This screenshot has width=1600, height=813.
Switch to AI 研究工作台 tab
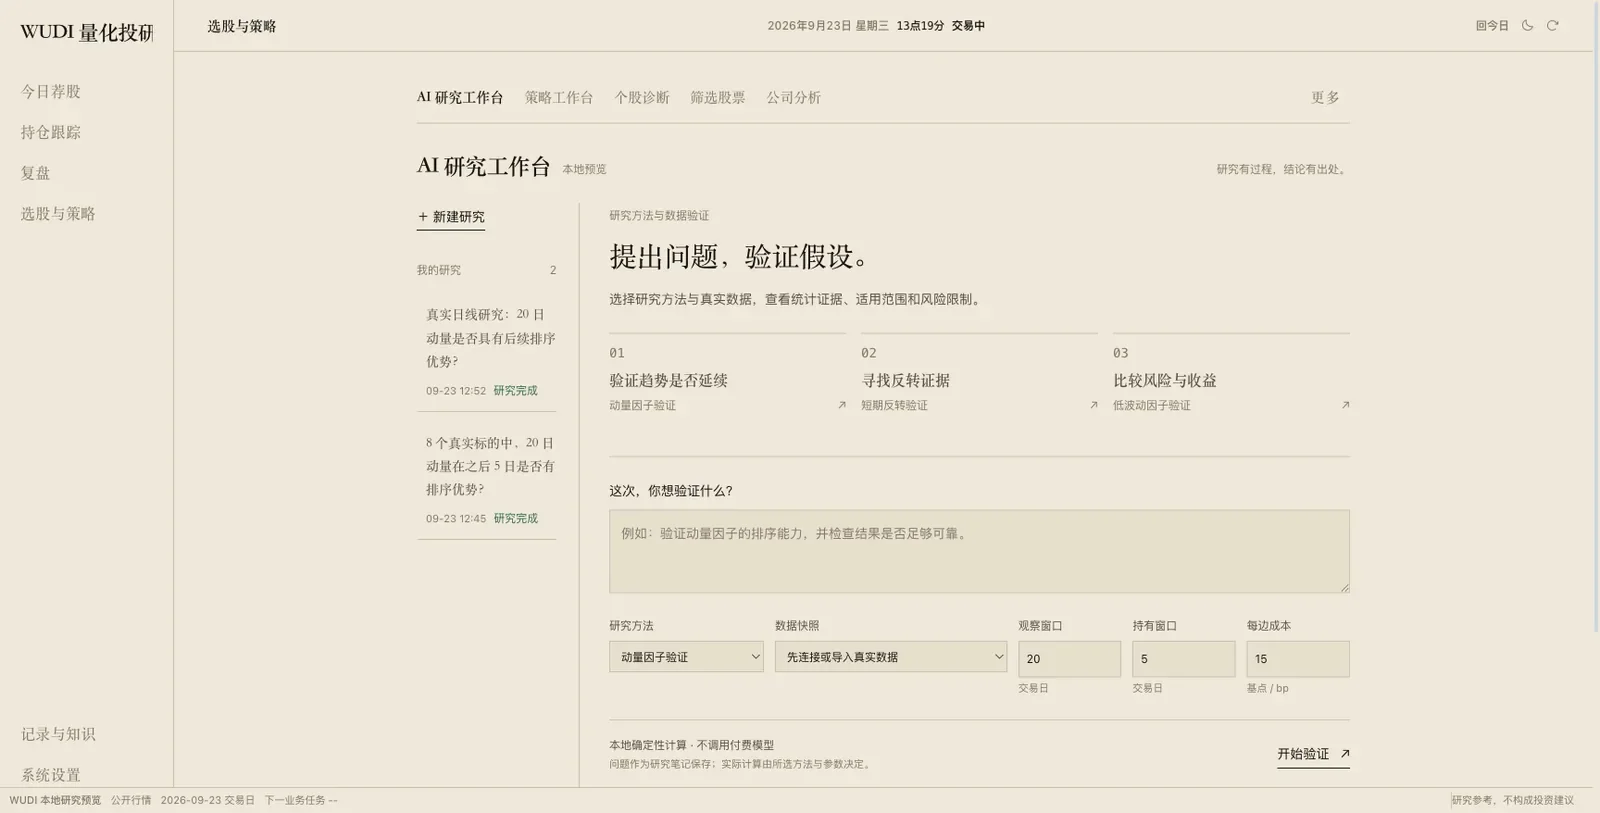pos(460,97)
